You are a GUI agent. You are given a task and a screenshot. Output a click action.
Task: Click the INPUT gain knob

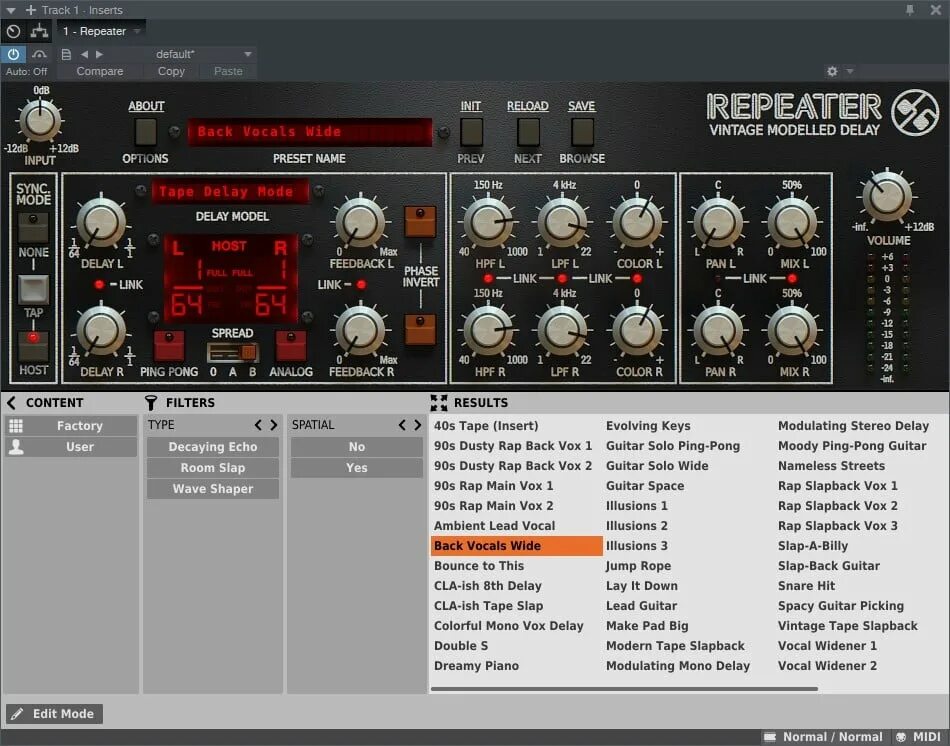tap(40, 120)
